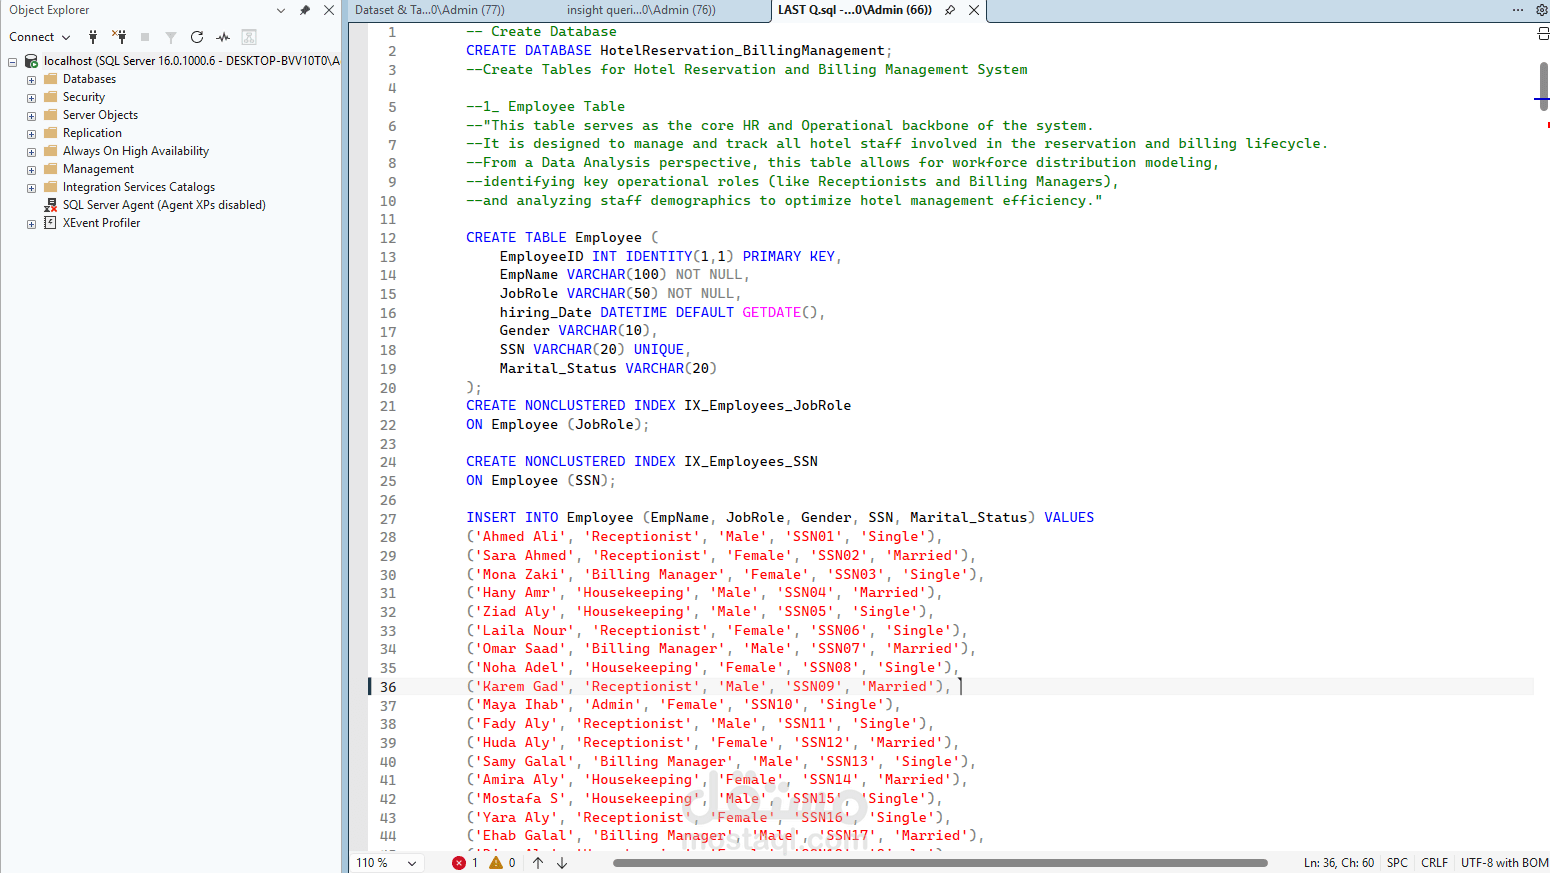Screen dimensions: 1550x873
Task: Expand the Security folder
Action: tap(31, 97)
